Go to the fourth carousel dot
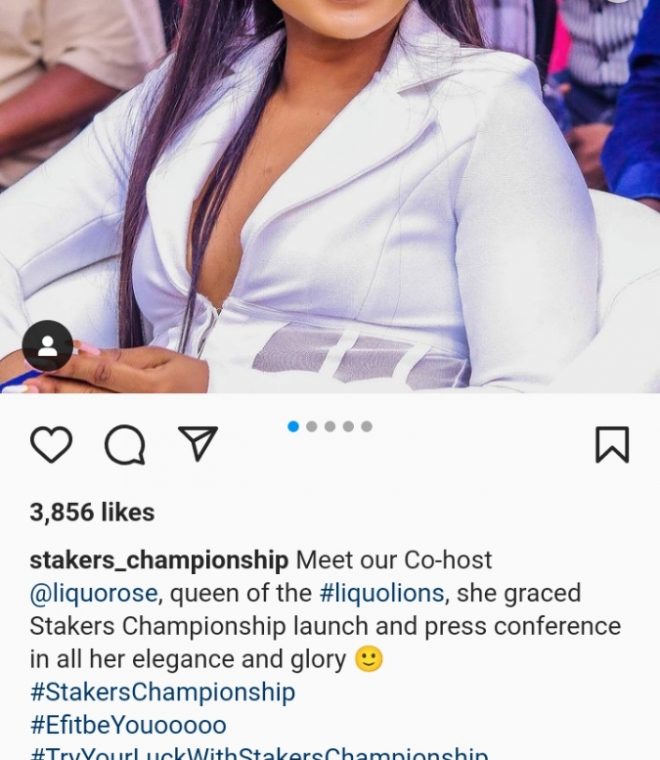This screenshot has width=660, height=760. point(348,427)
